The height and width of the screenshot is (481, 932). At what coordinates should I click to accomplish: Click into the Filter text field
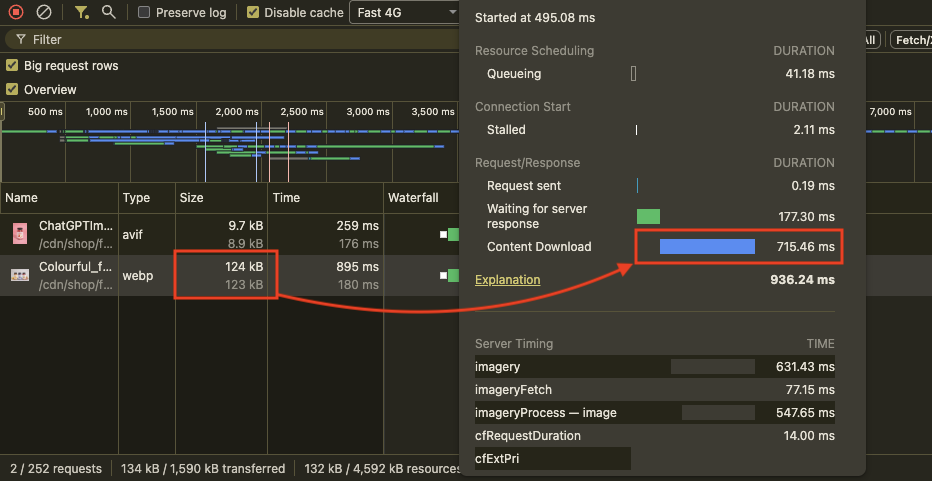200,40
